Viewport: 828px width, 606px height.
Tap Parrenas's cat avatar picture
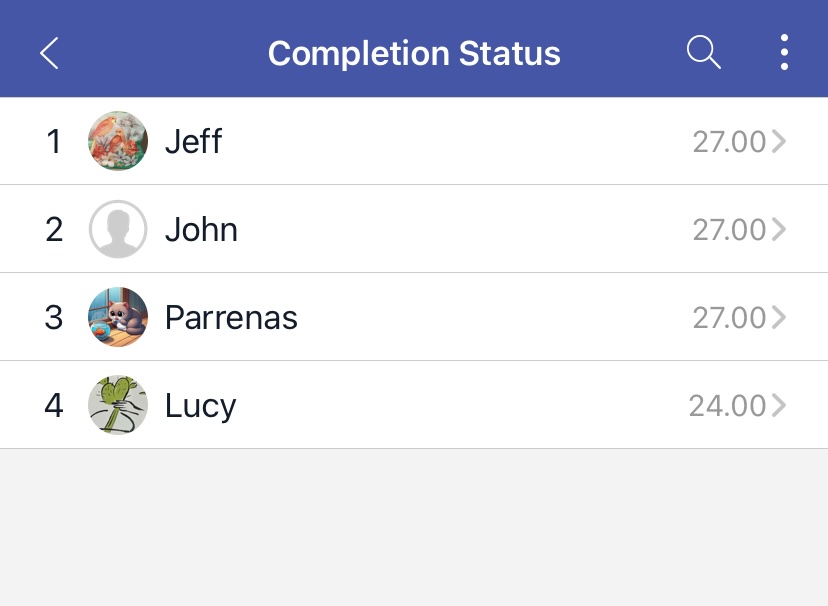pos(118,317)
